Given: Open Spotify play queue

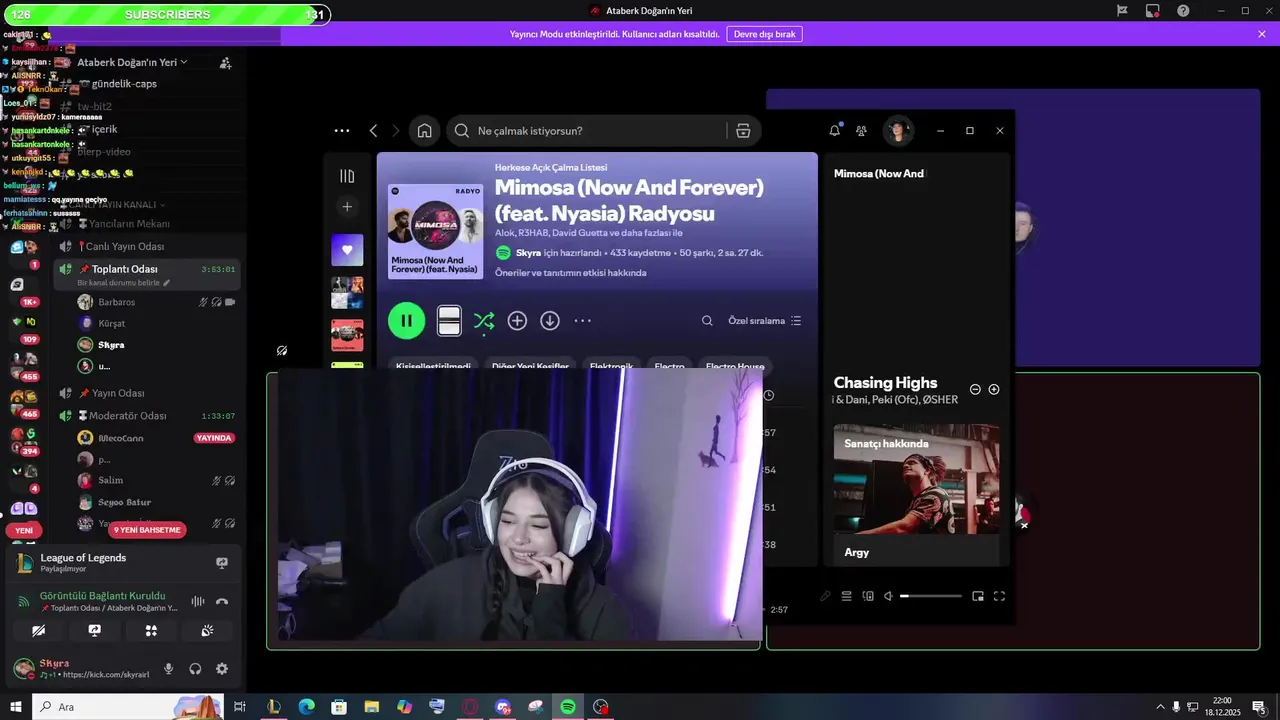Looking at the screenshot, I should 846,596.
